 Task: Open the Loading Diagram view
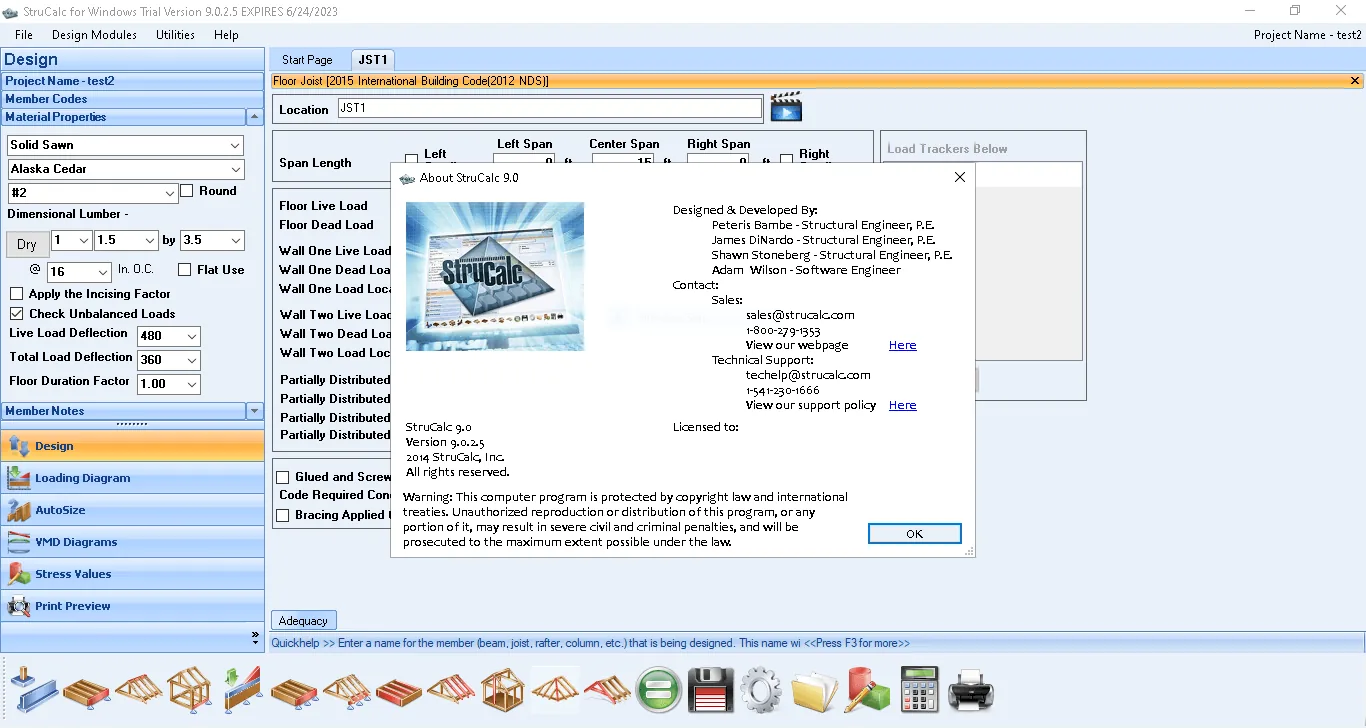tap(132, 478)
